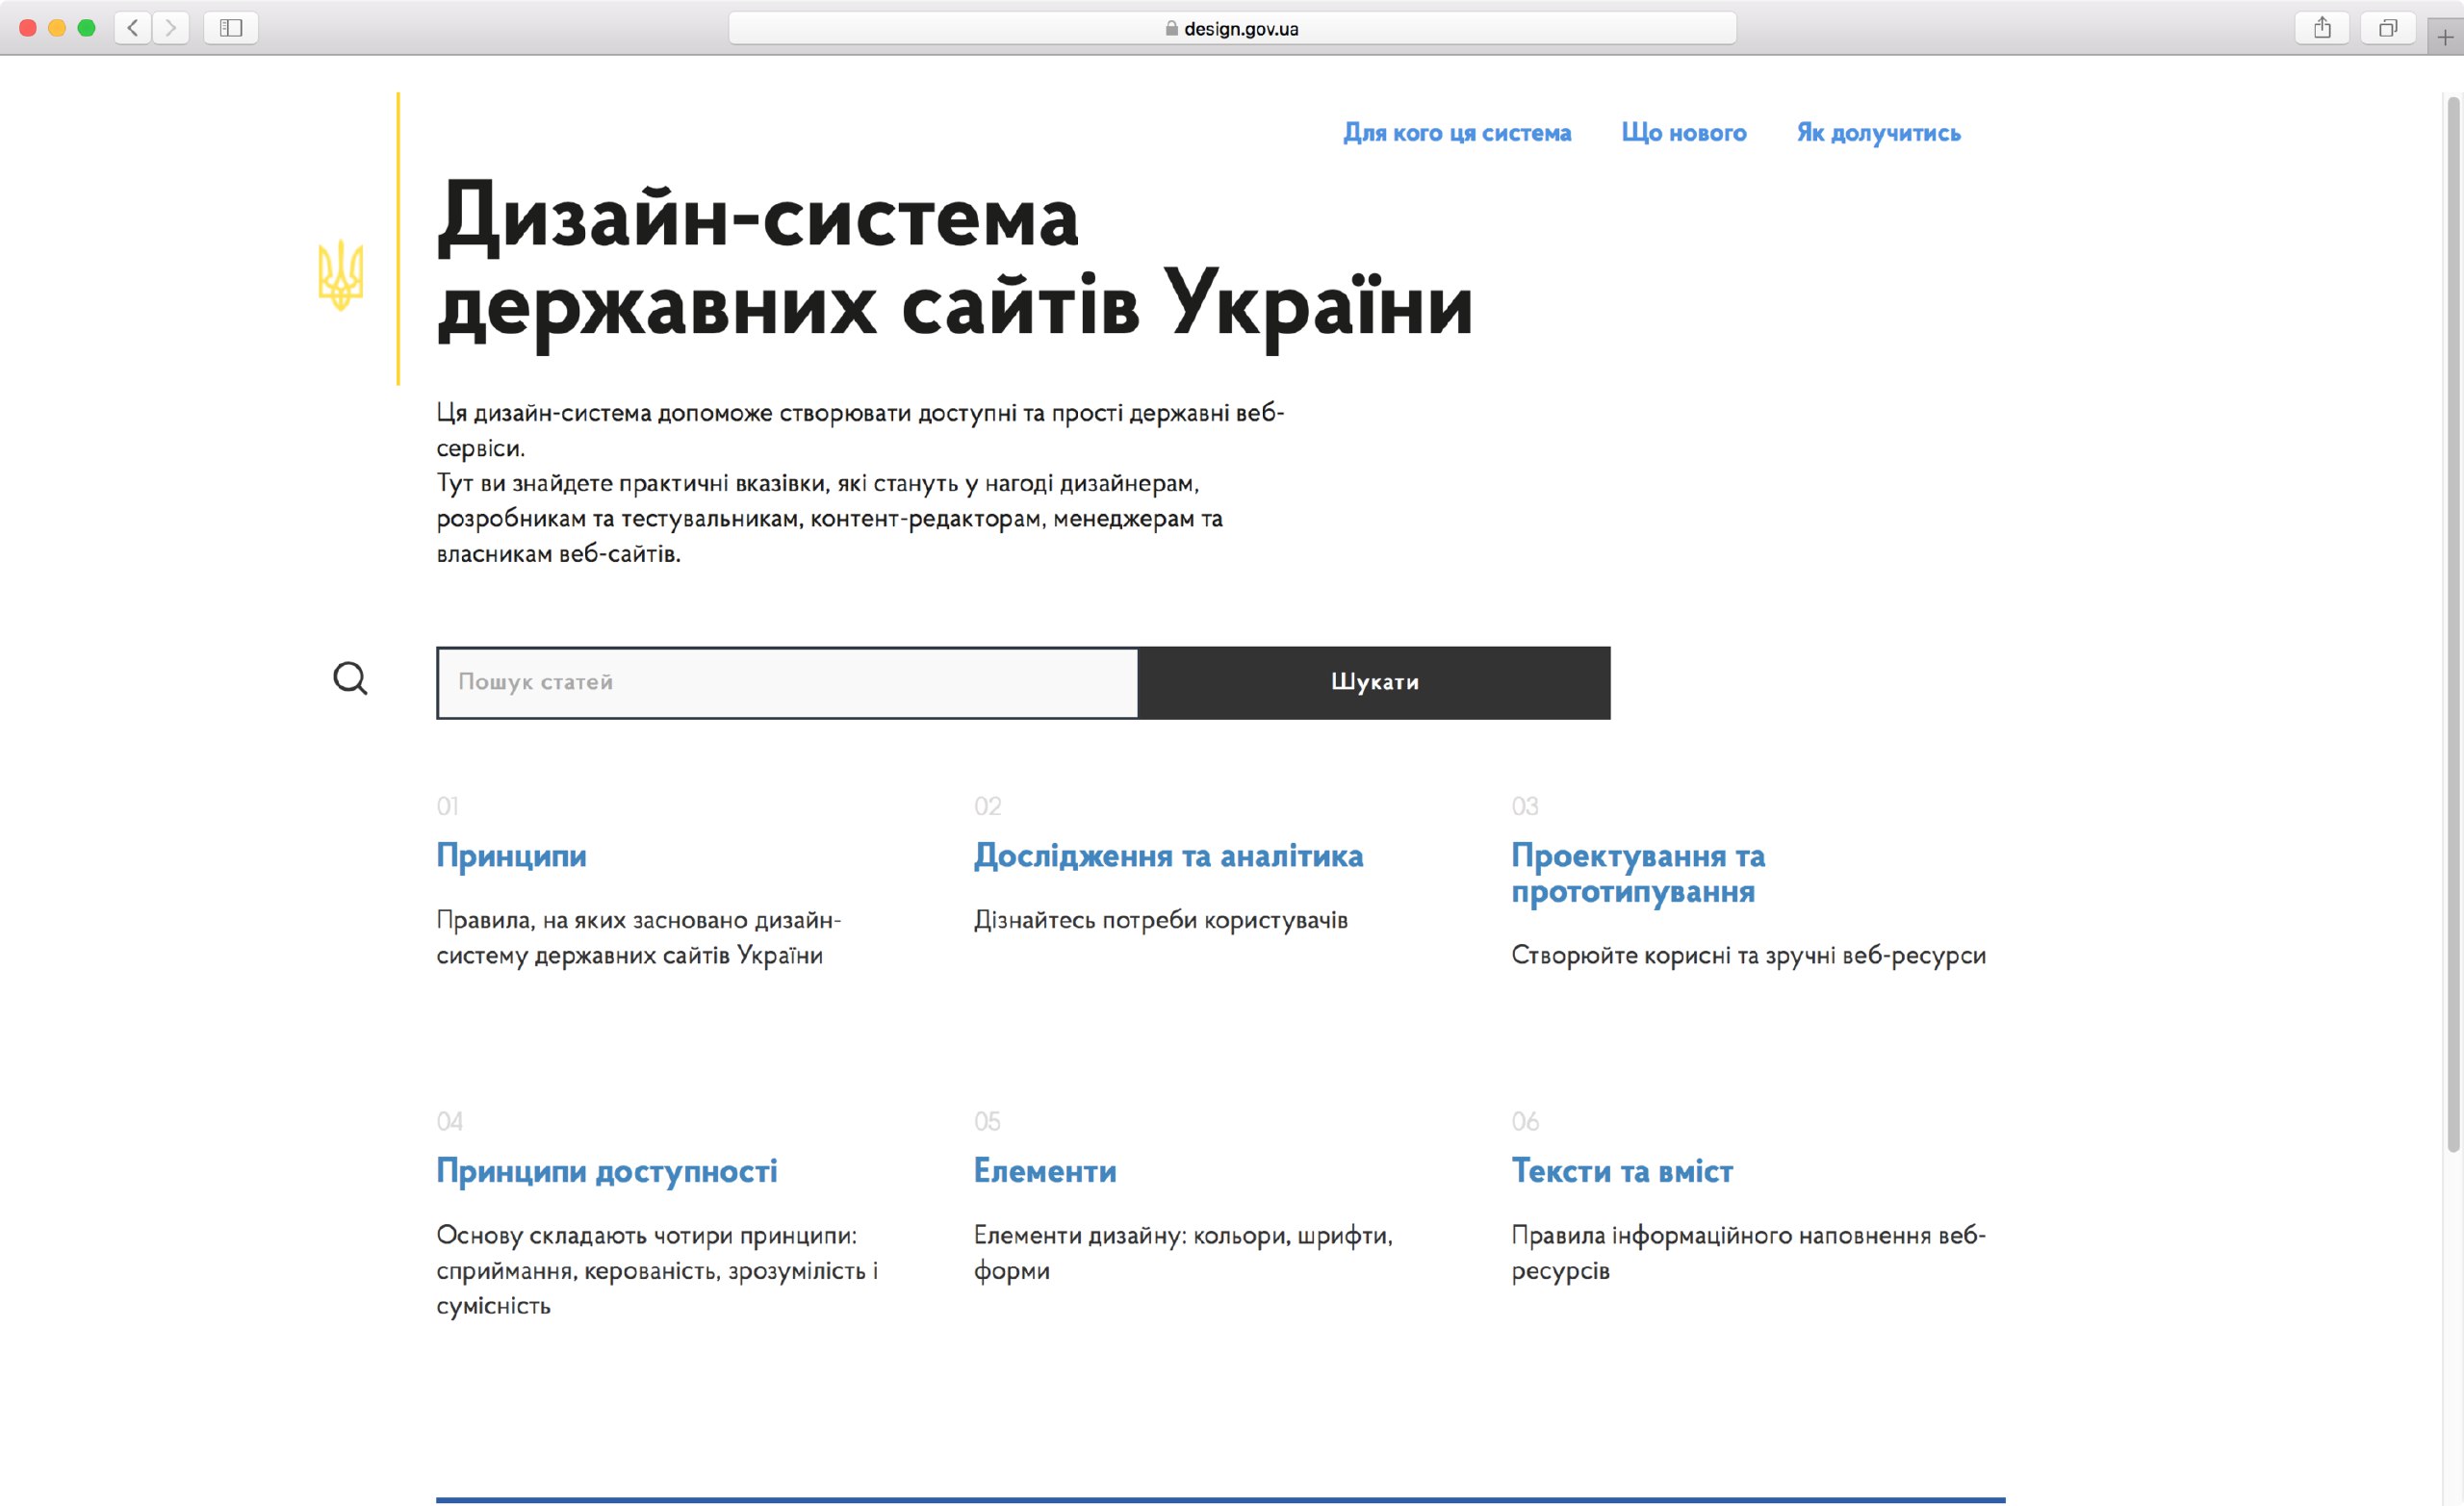Screen dimensions: 2464x1506
Task: Click the lock icon in address bar
Action: (x=1171, y=29)
